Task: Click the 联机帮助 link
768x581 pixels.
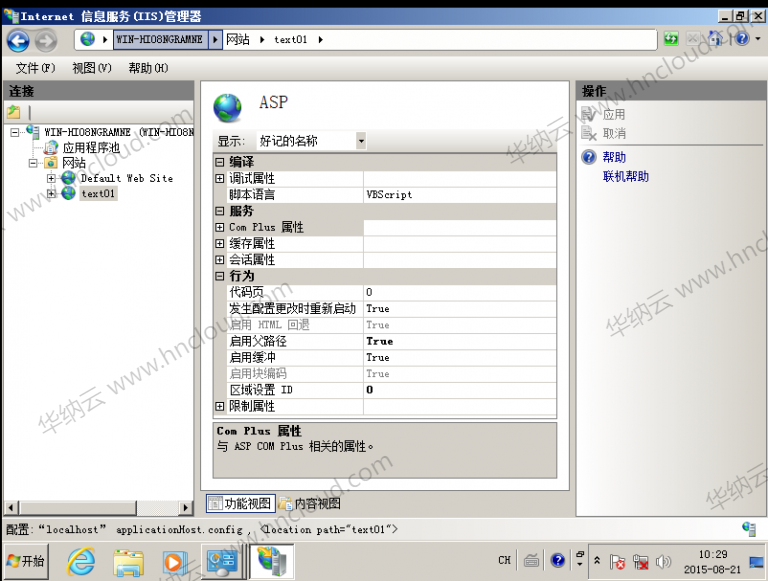Action: click(x=626, y=176)
